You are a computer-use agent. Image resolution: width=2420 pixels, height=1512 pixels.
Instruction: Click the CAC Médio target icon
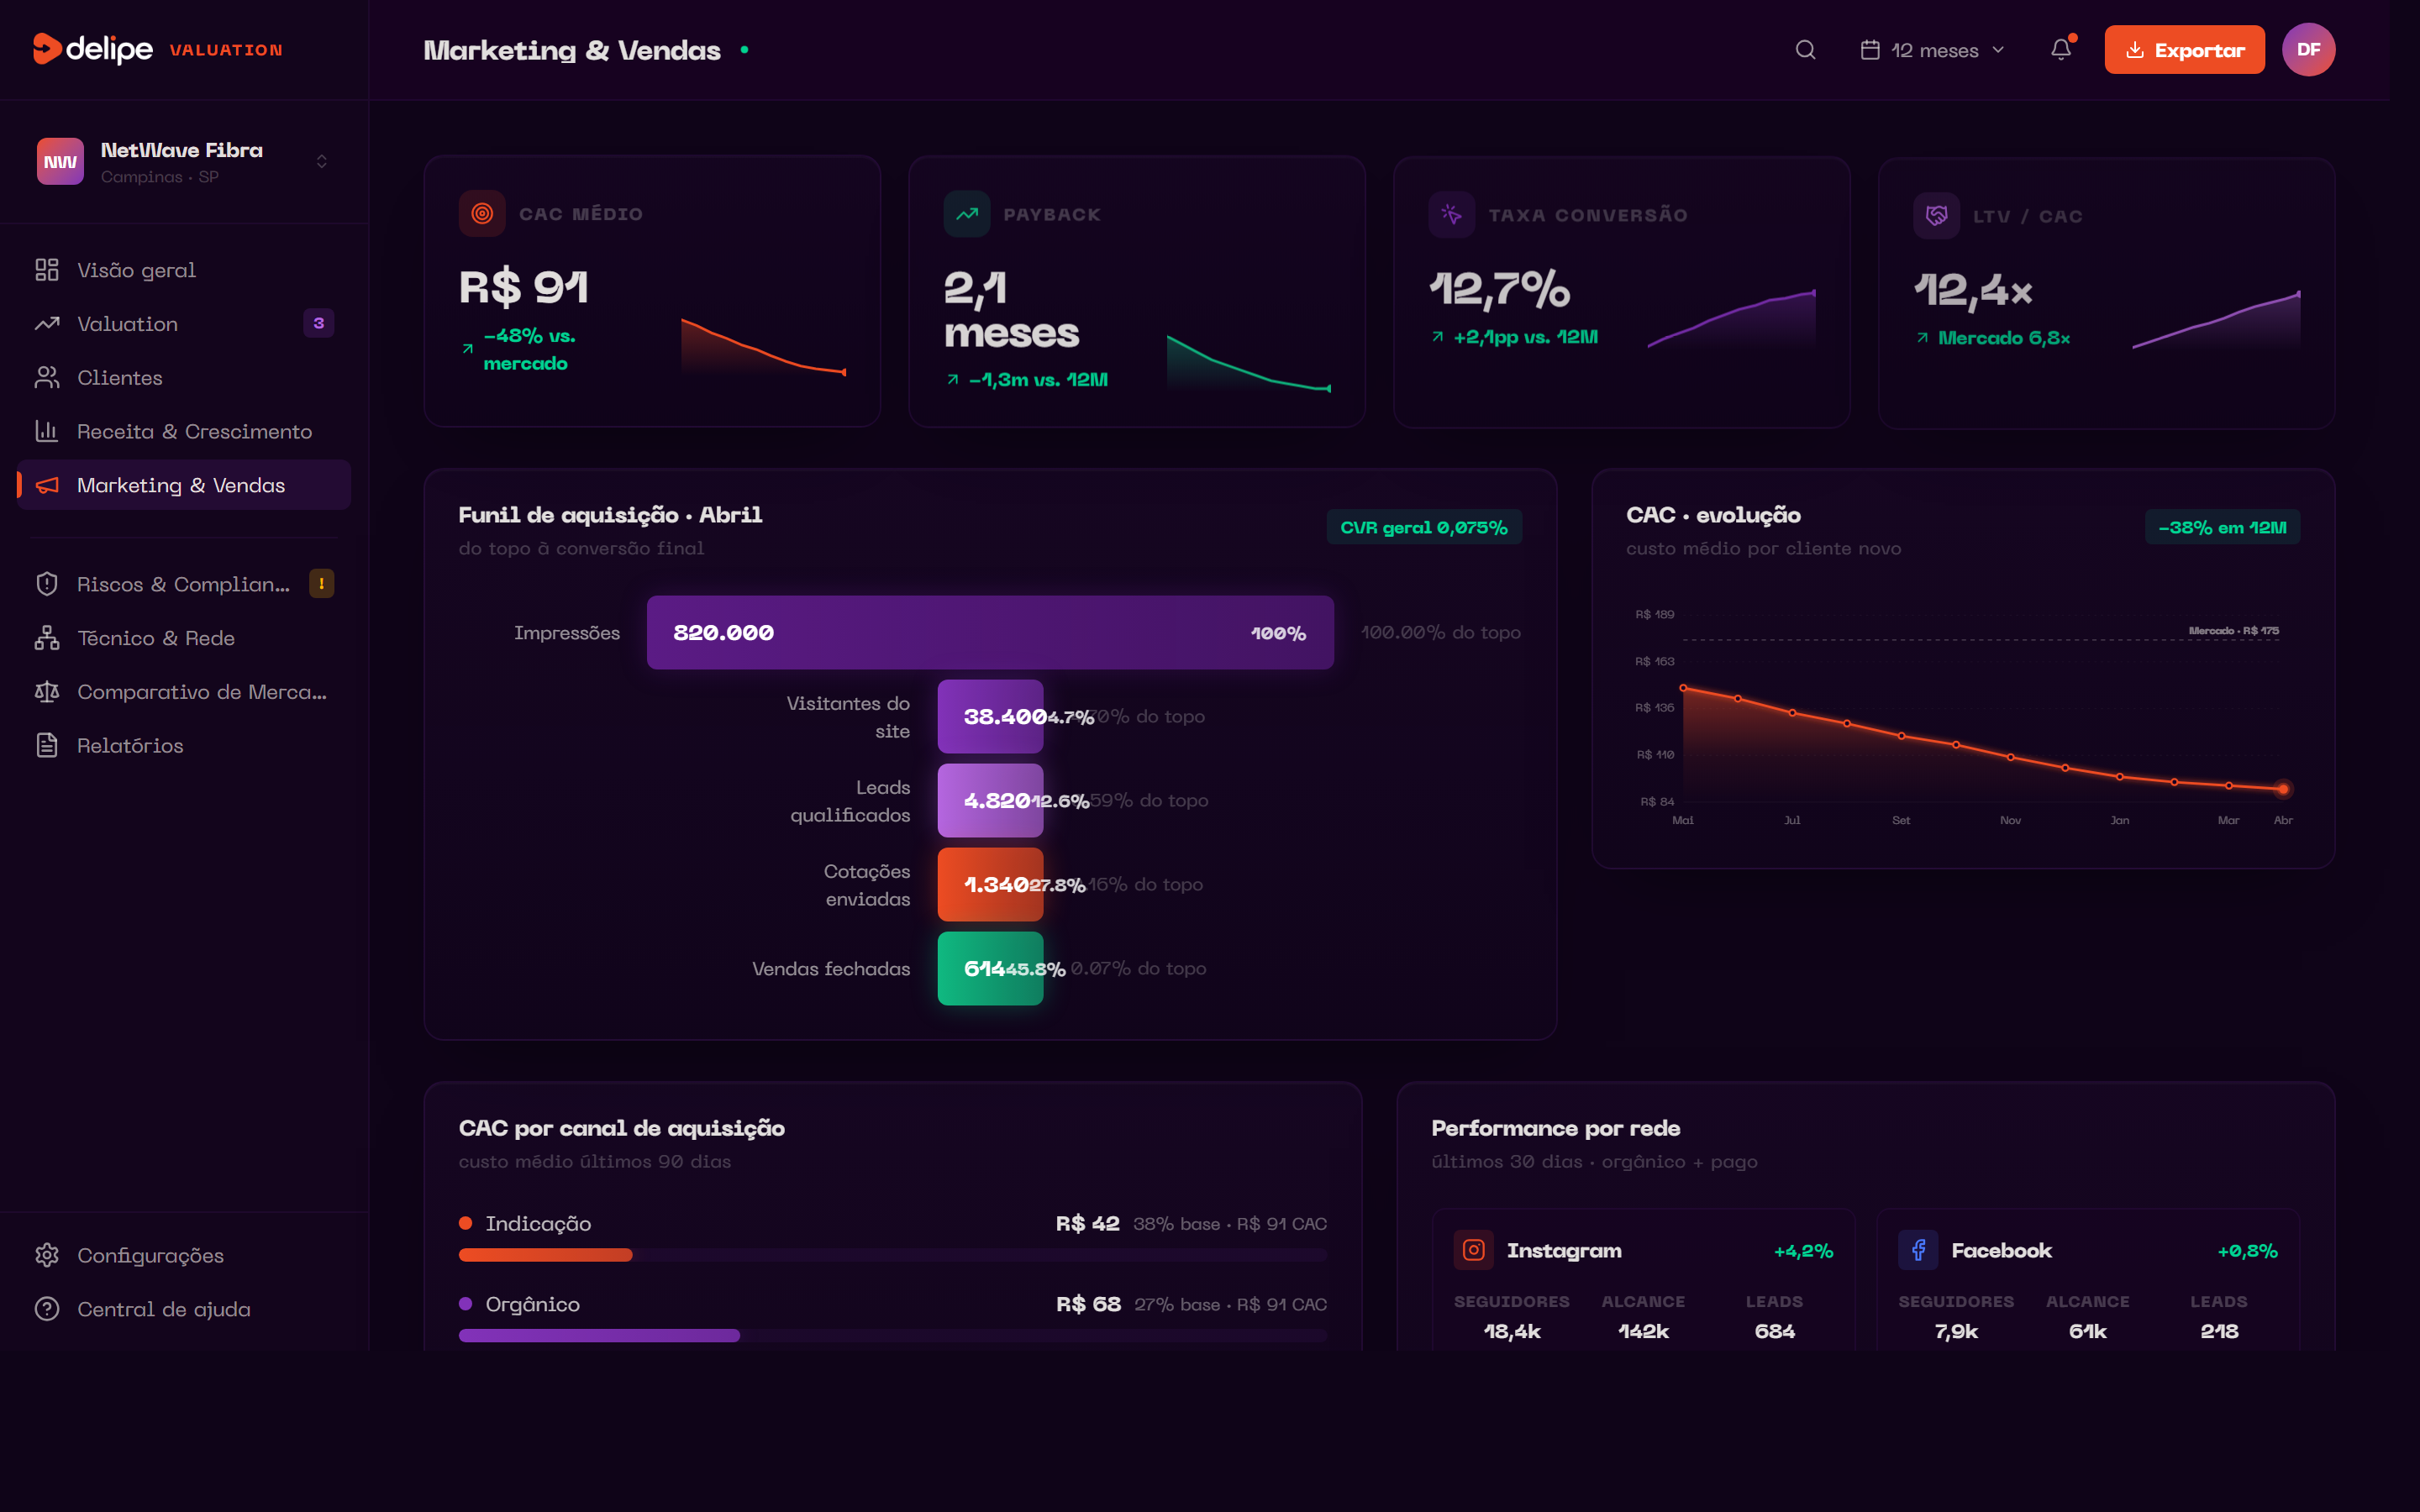[482, 213]
